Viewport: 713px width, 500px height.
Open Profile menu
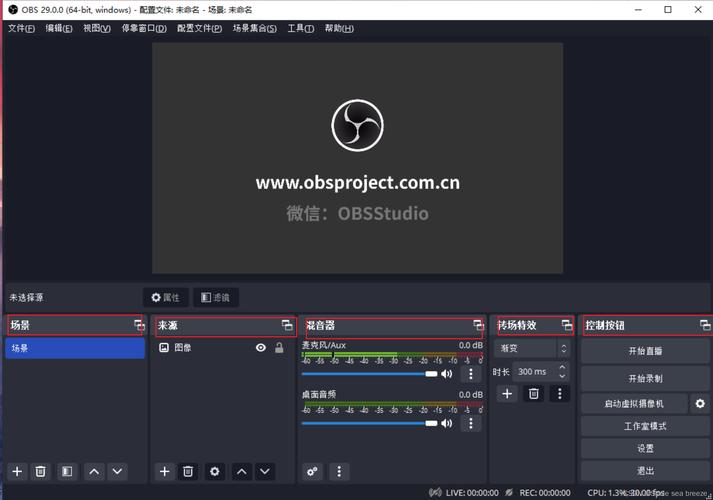click(200, 28)
